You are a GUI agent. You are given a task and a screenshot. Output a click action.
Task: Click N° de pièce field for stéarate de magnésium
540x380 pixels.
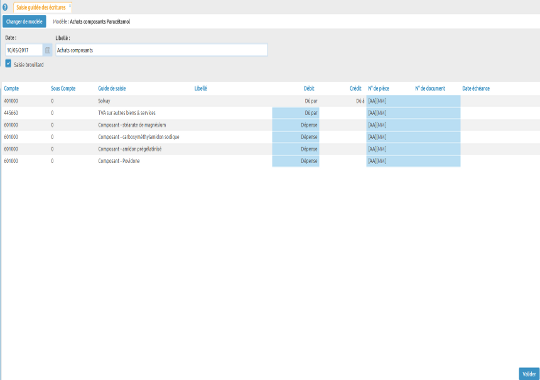click(x=390, y=125)
